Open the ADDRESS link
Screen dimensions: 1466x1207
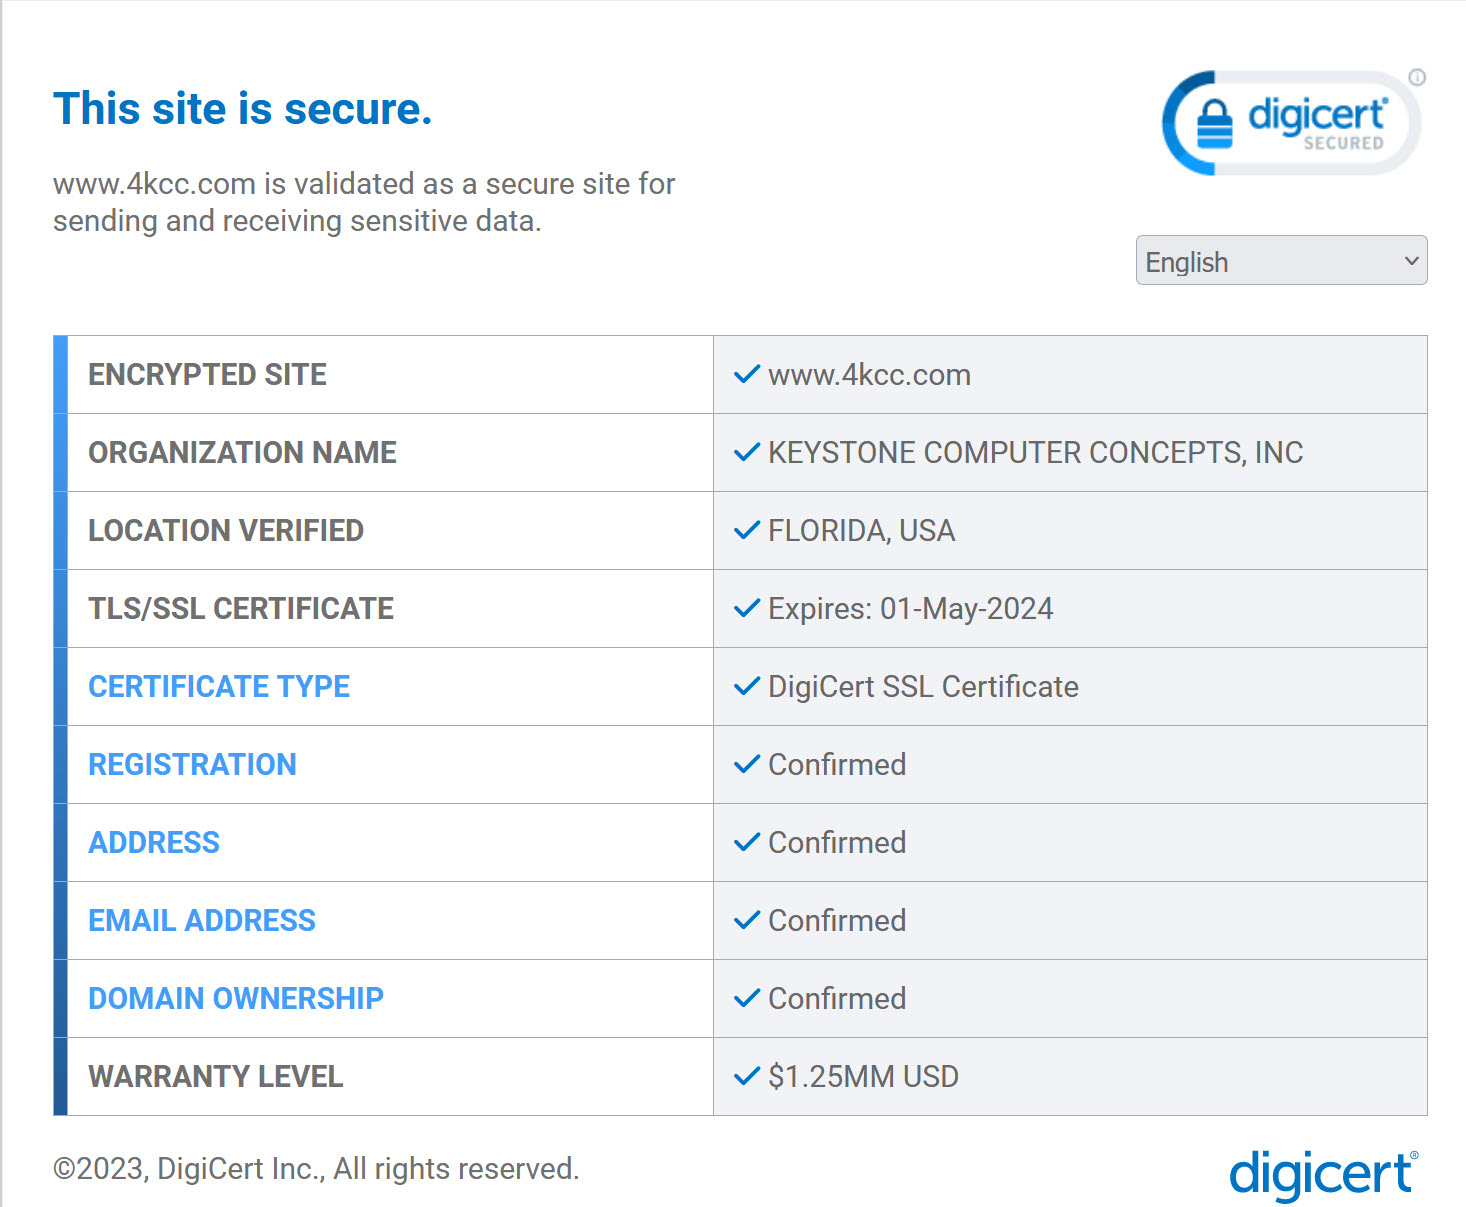pos(154,843)
